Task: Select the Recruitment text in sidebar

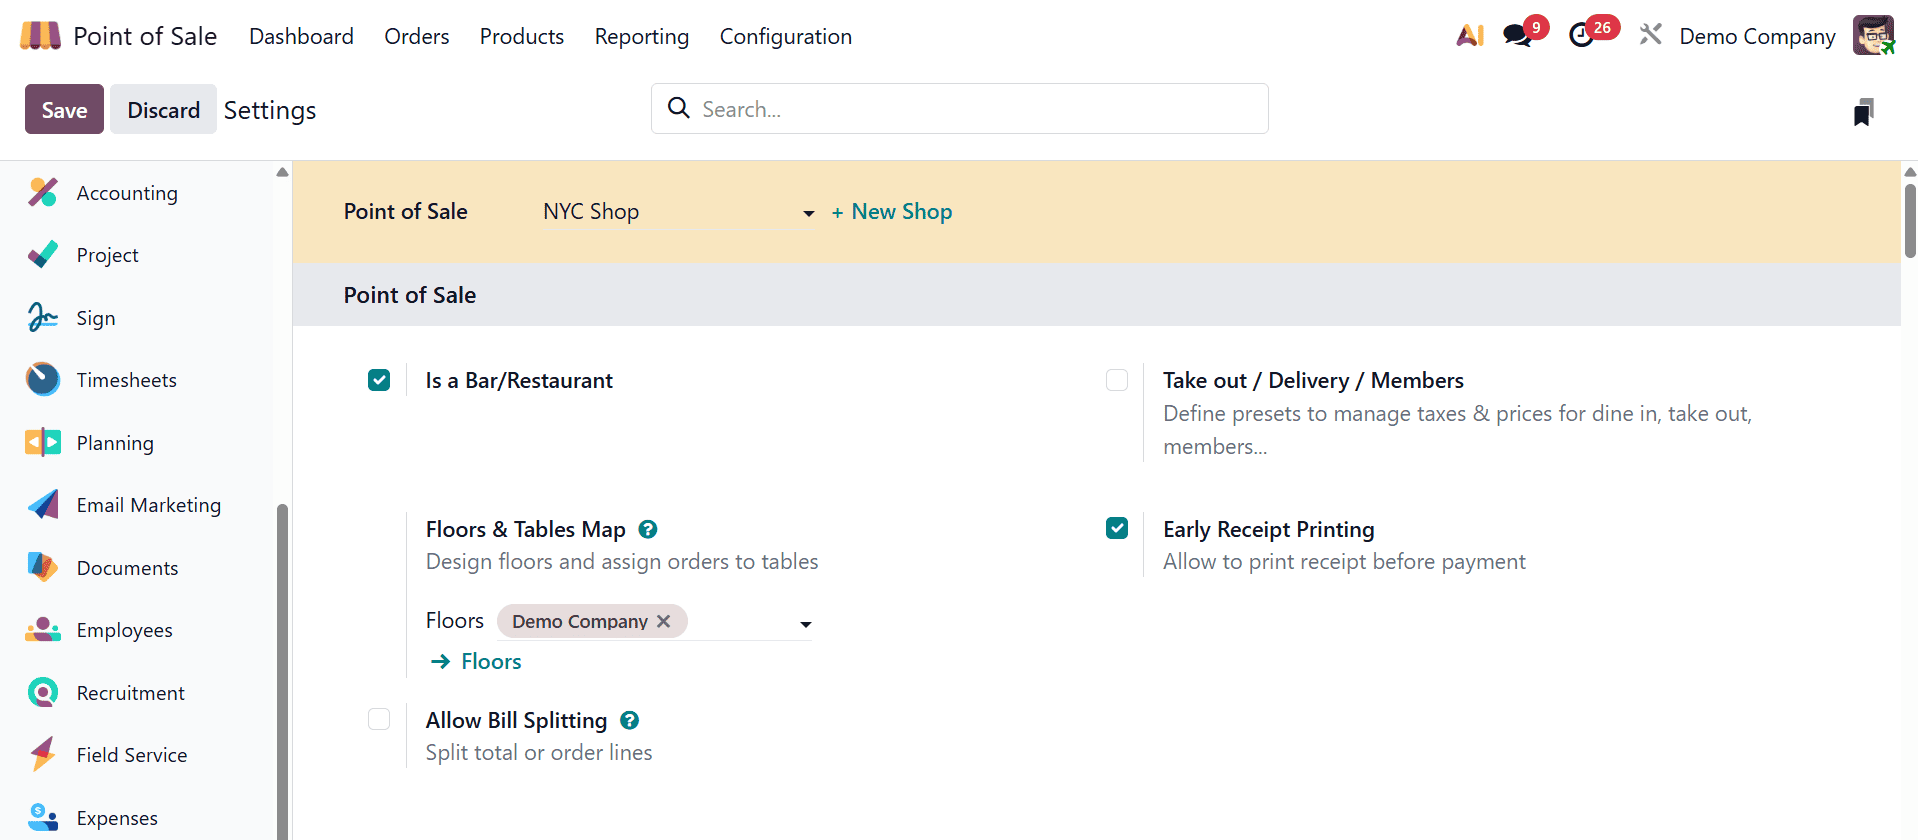Action: click(x=130, y=693)
